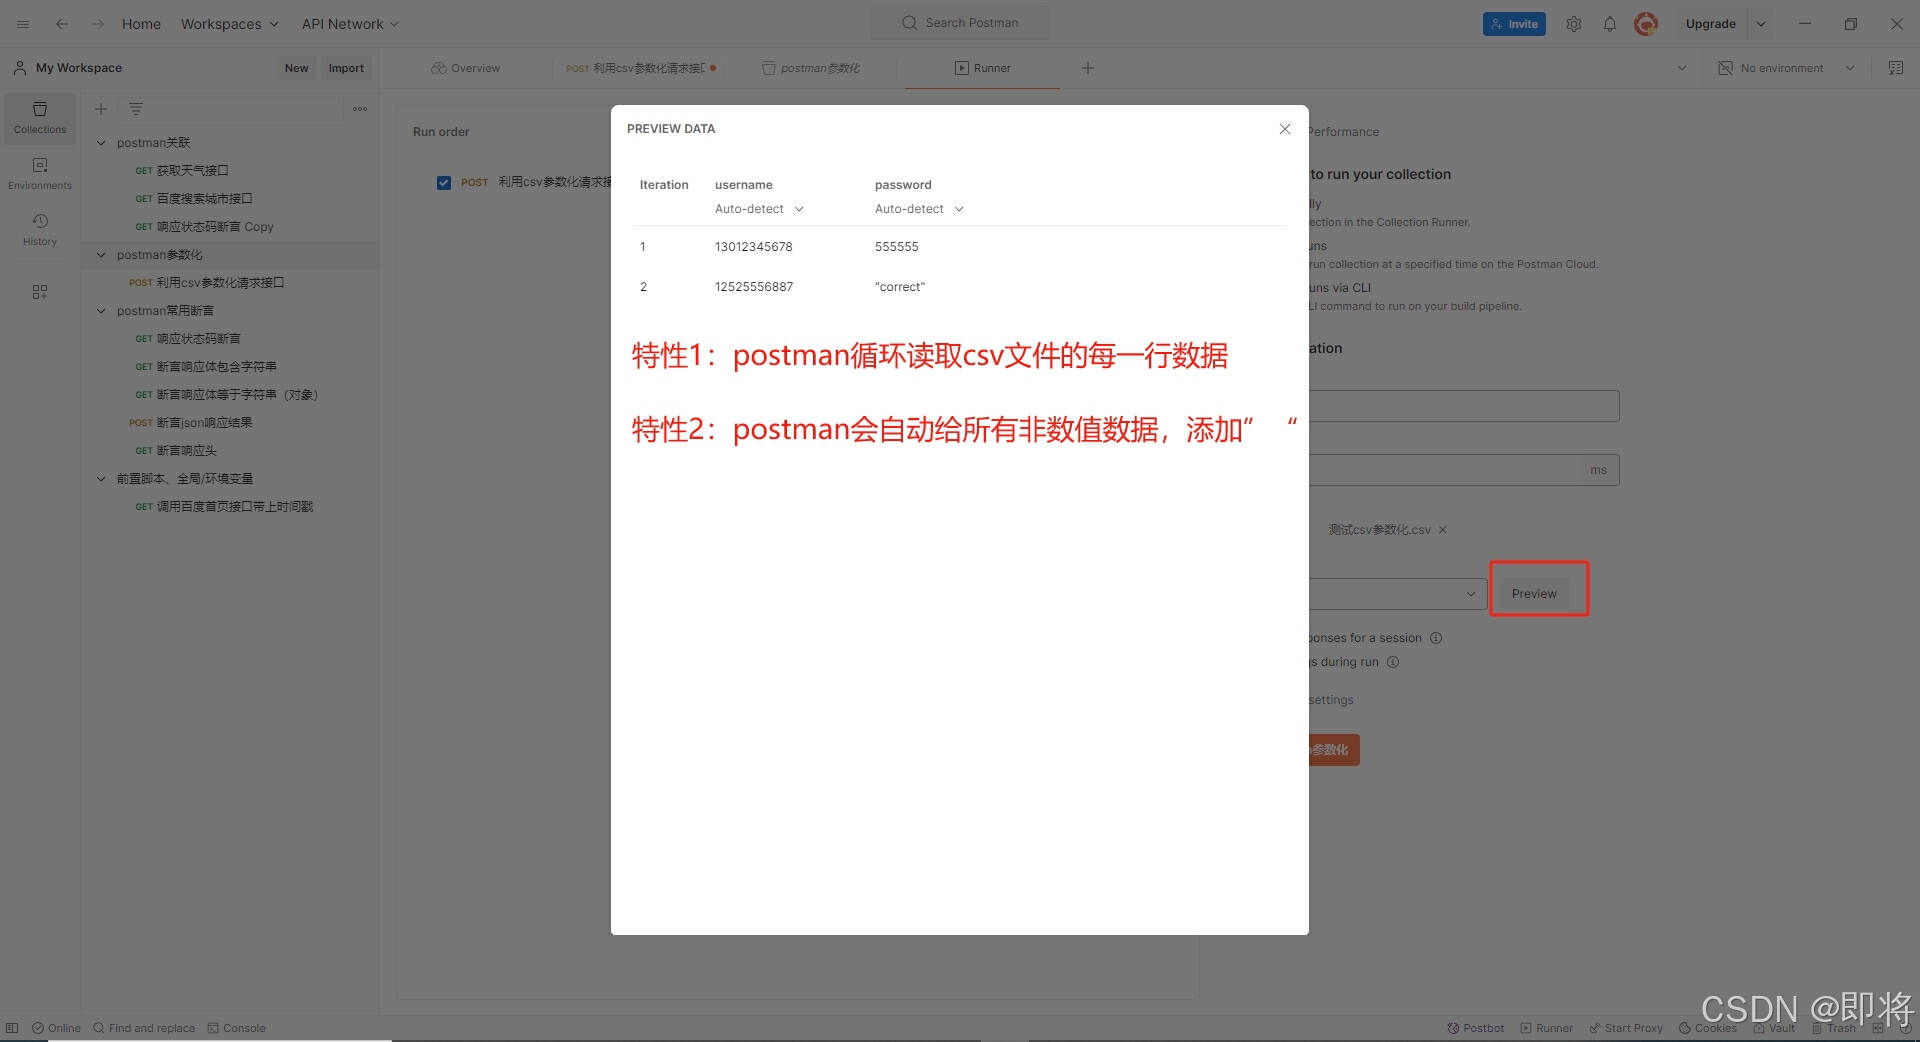This screenshot has height=1042, width=1920.
Task: Go to Home
Action: pyautogui.click(x=141, y=24)
